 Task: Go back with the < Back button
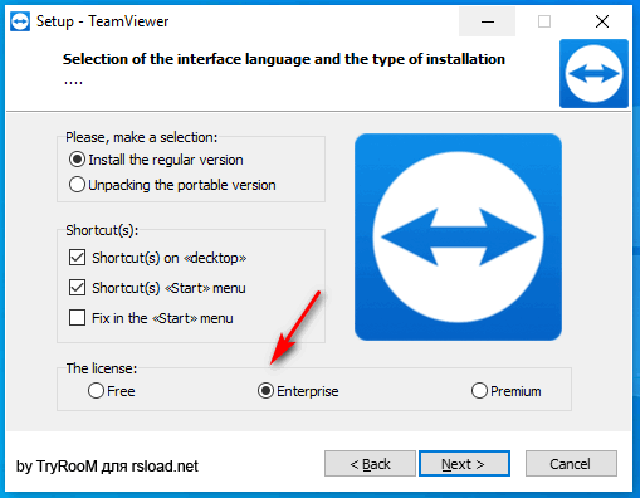coord(370,464)
